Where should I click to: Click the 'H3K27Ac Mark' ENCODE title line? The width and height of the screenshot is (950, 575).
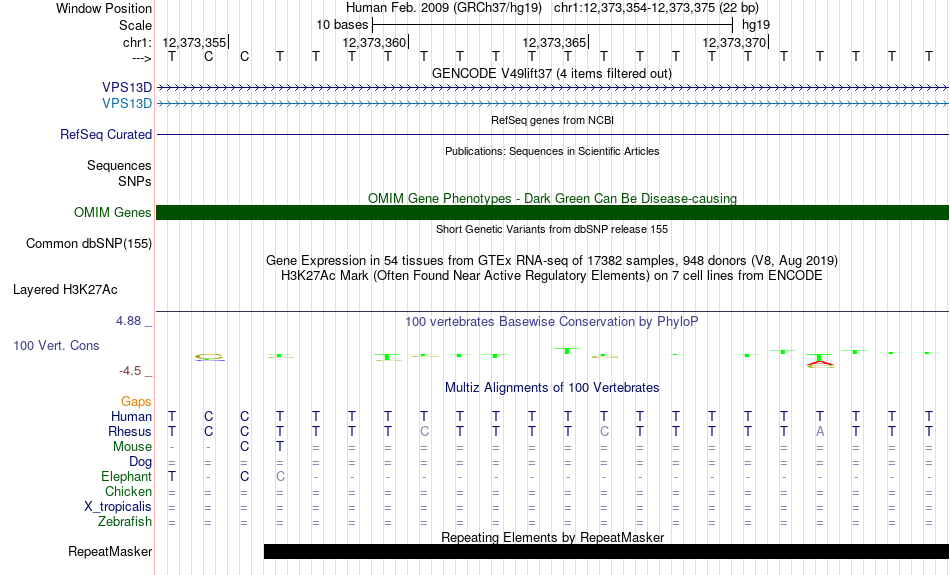click(552, 276)
